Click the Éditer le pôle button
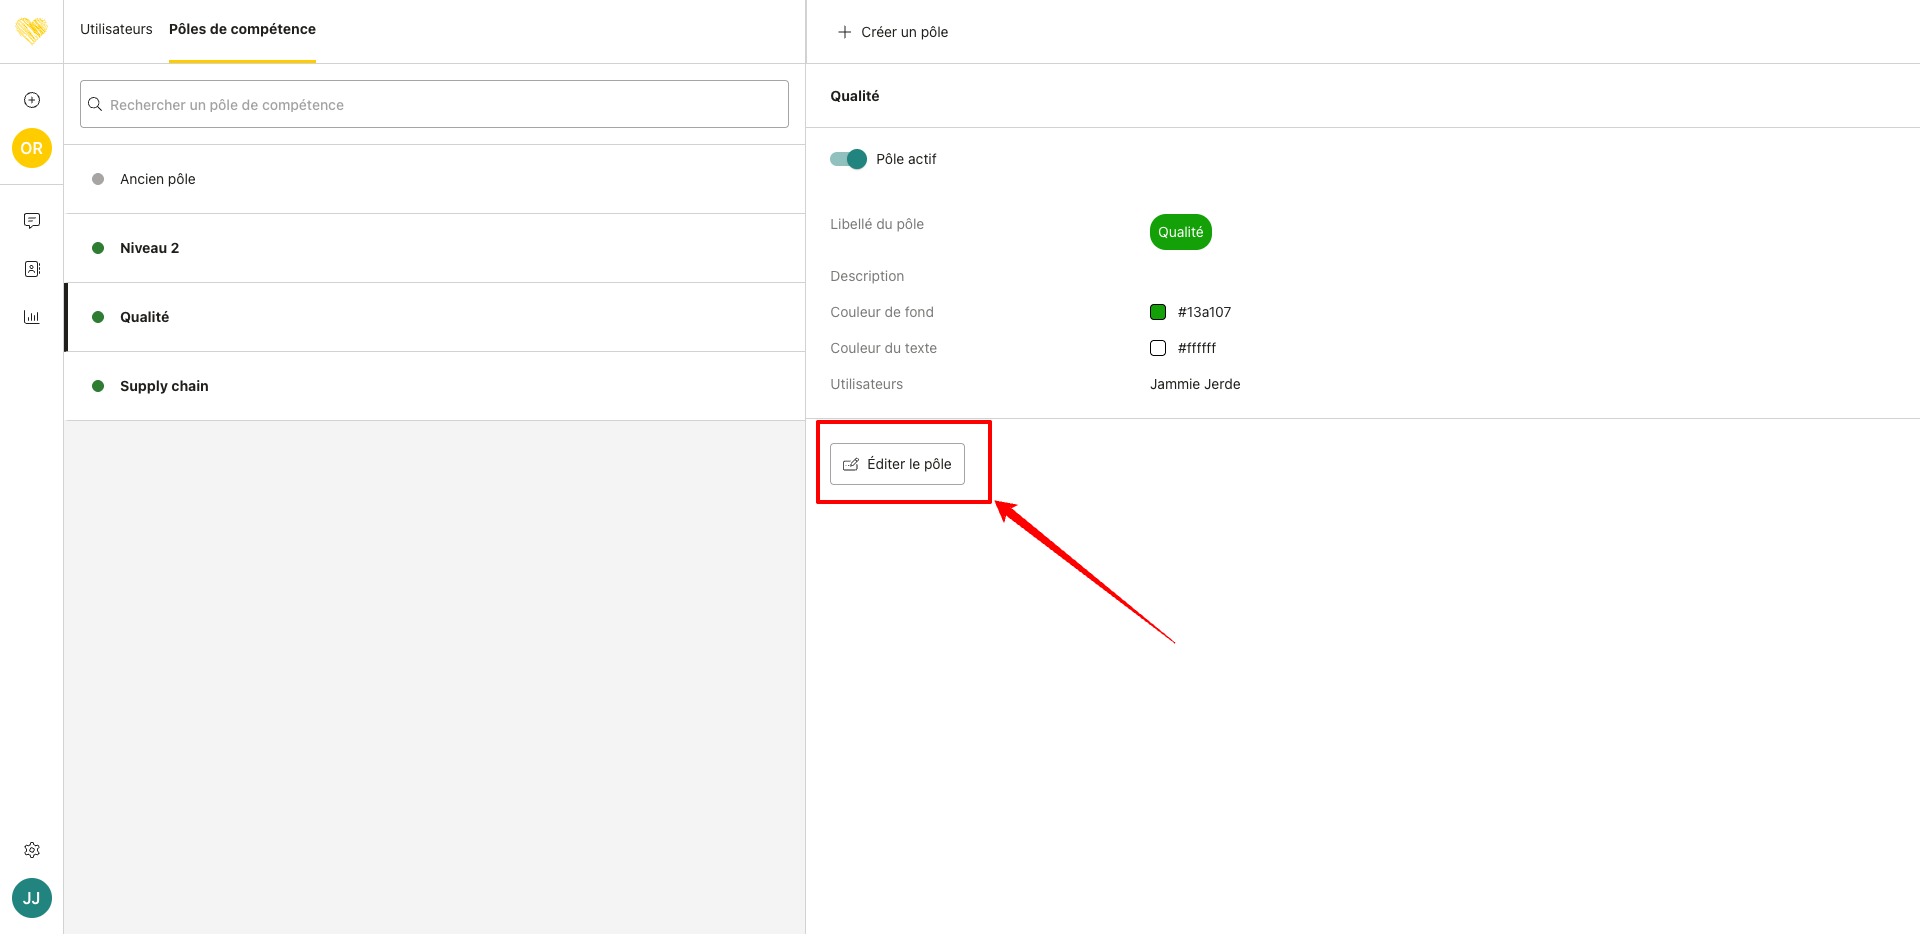The width and height of the screenshot is (1920, 934). tap(897, 464)
